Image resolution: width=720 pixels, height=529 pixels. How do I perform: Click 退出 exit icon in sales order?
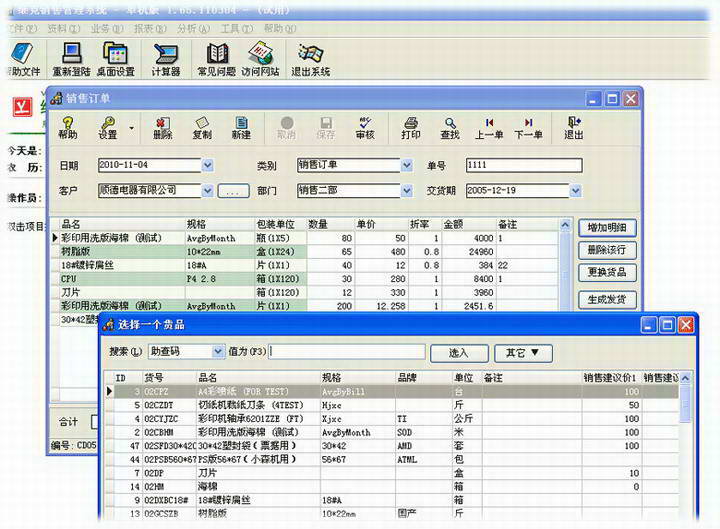tap(574, 128)
